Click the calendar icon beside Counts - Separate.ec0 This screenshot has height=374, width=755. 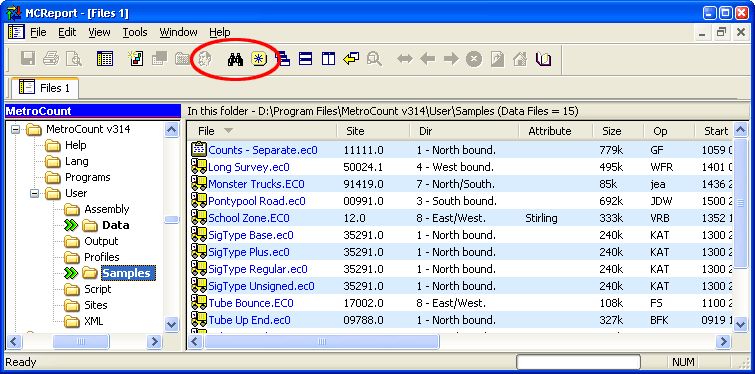click(198, 150)
